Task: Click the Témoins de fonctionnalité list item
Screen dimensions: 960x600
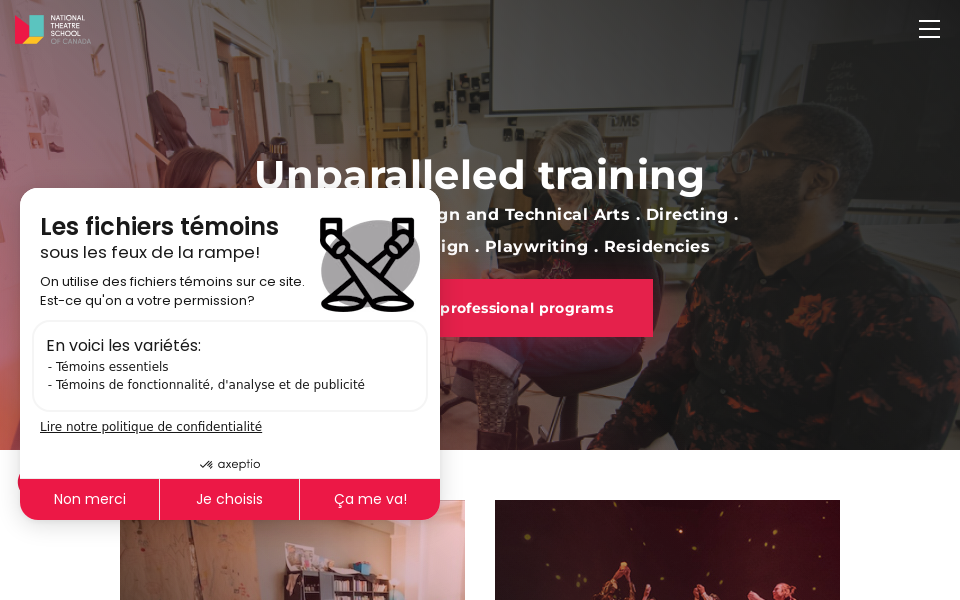Action: (x=206, y=385)
